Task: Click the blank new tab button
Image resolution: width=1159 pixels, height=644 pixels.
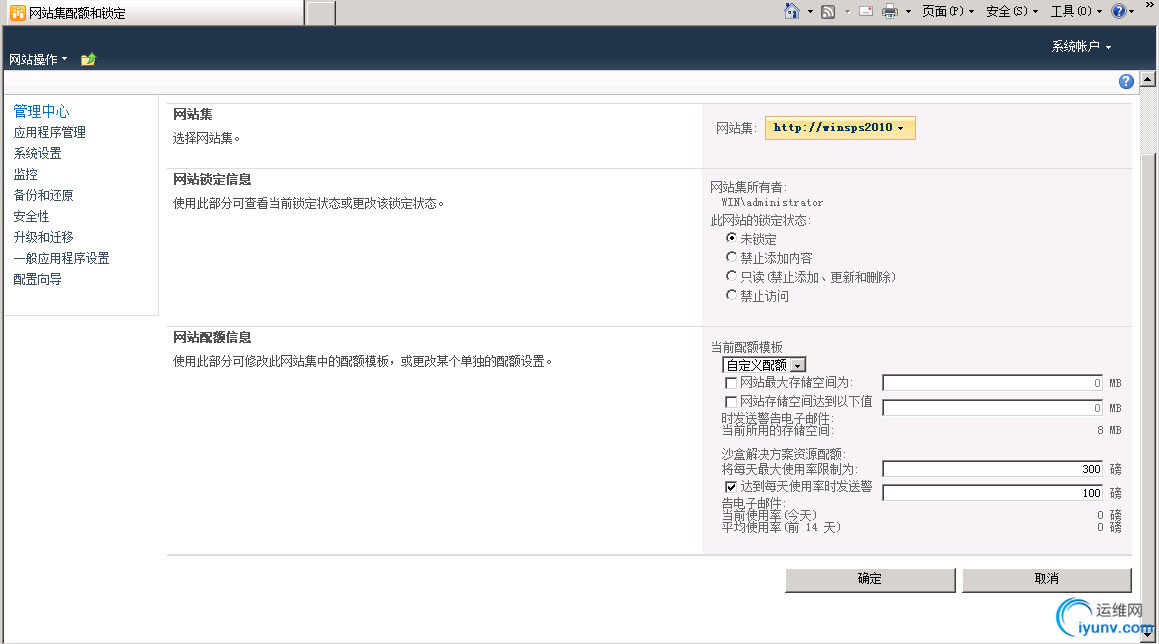Action: point(321,13)
